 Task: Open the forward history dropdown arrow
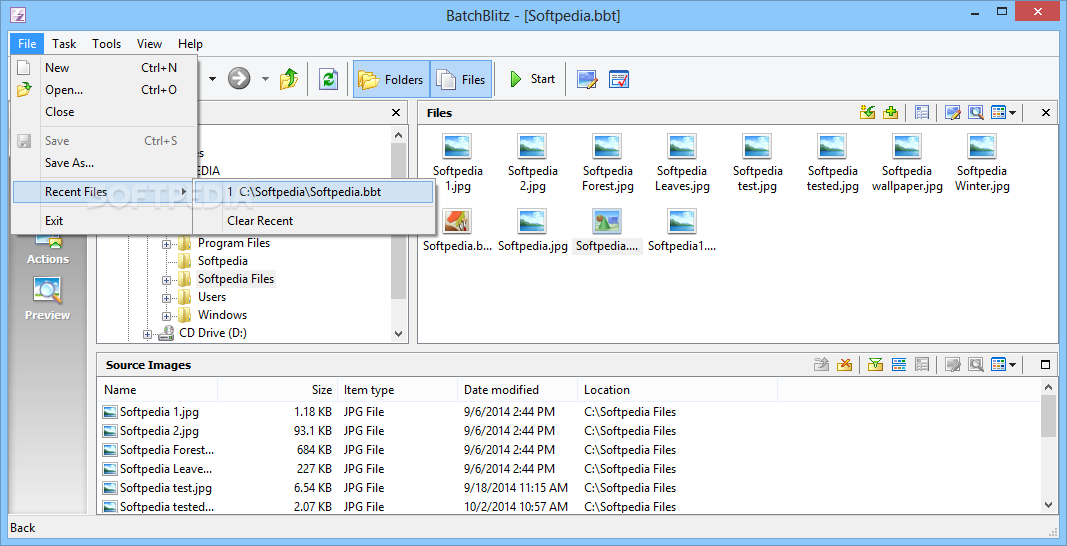tap(265, 79)
